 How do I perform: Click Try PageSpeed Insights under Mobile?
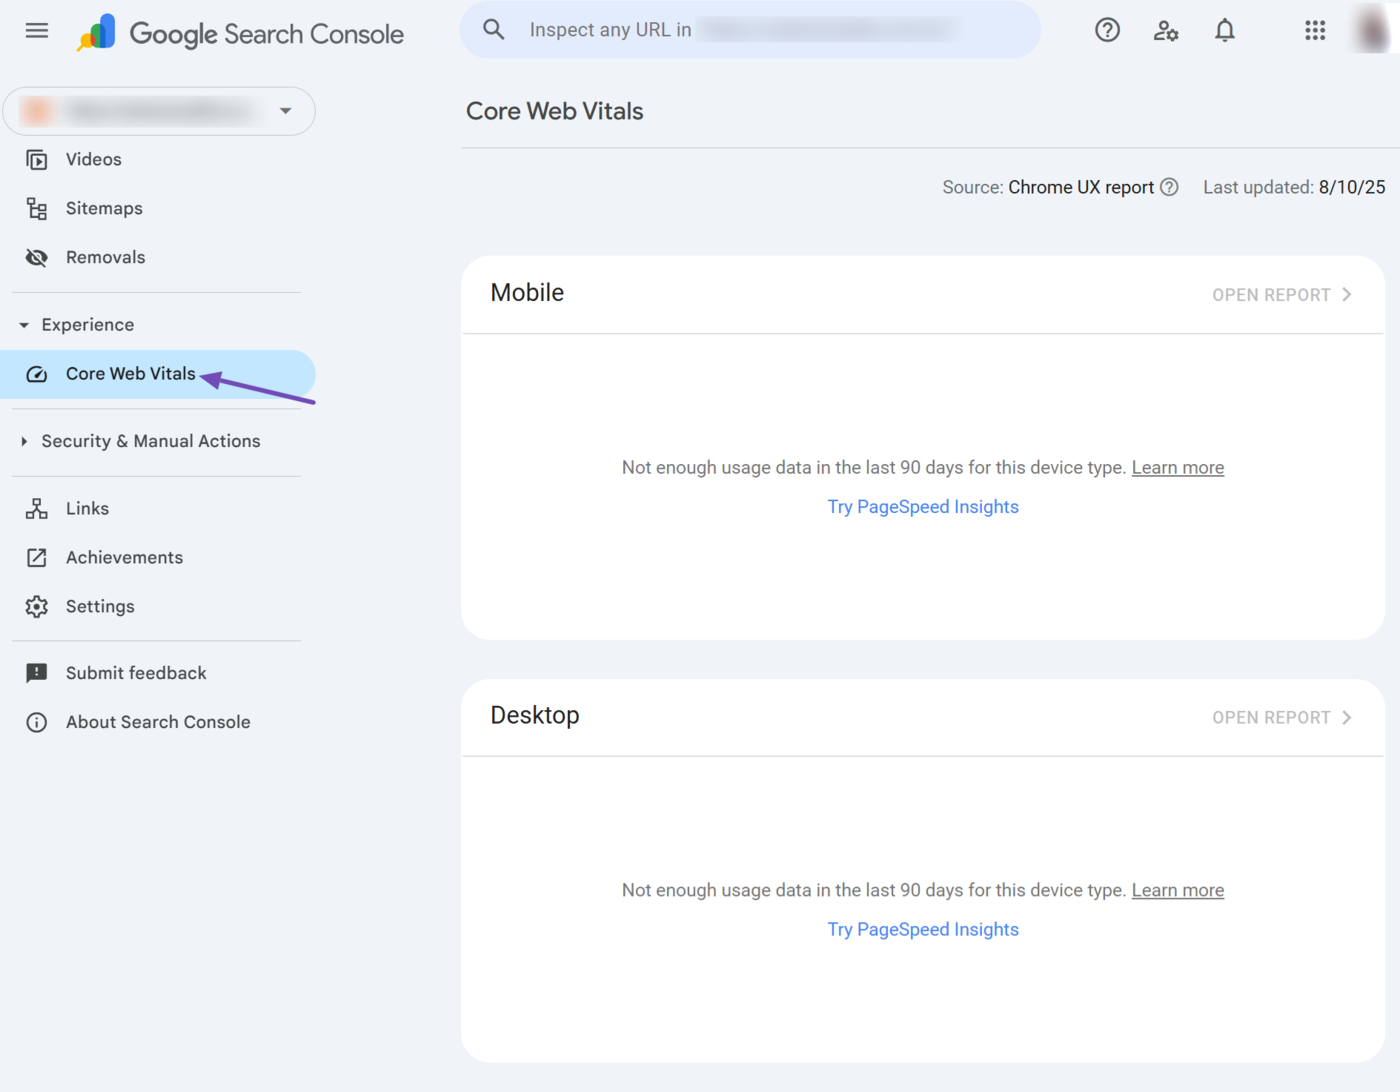tap(922, 507)
